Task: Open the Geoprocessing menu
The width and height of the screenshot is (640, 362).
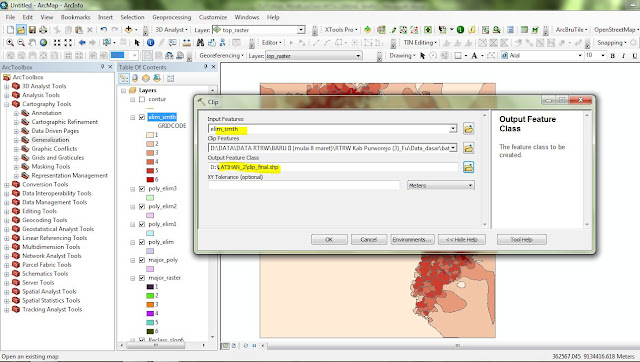Action: [171, 17]
